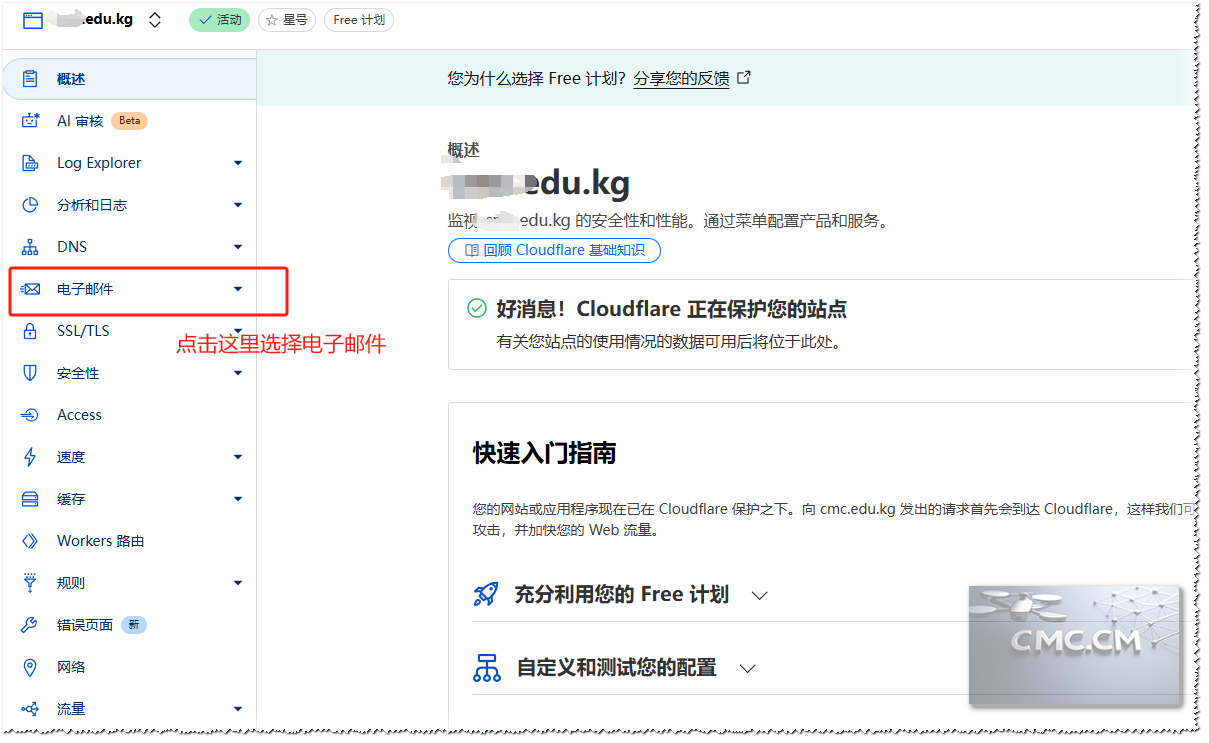Click the DNS network tree icon
1209x743 pixels.
pyautogui.click(x=30, y=247)
